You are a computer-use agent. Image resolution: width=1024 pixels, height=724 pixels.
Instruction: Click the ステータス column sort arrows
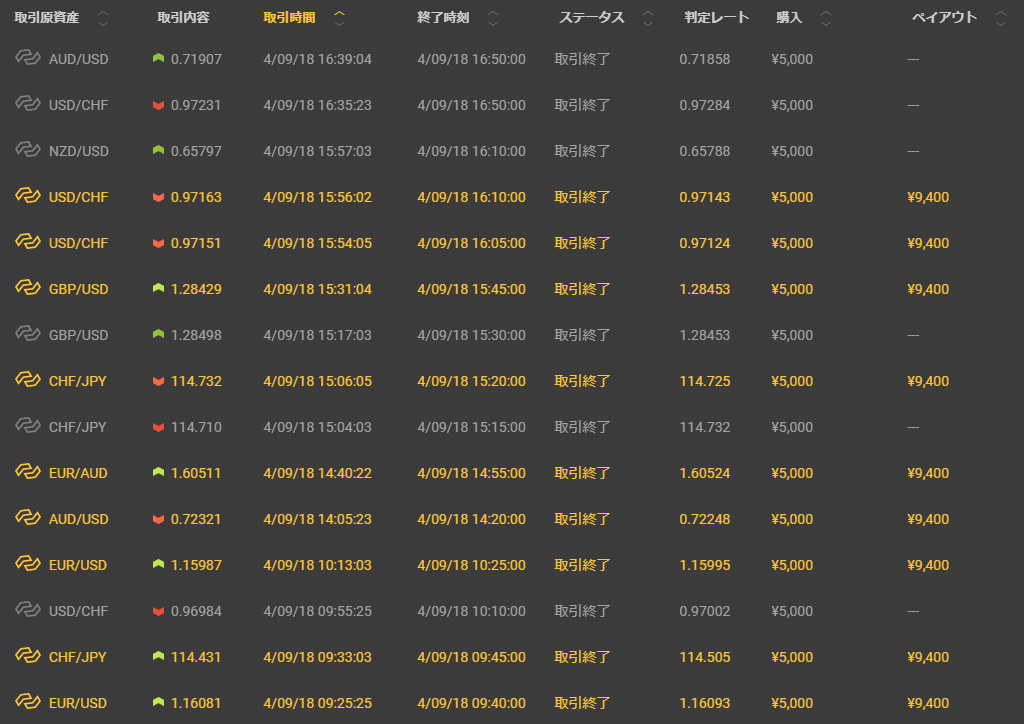pyautogui.click(x=648, y=18)
